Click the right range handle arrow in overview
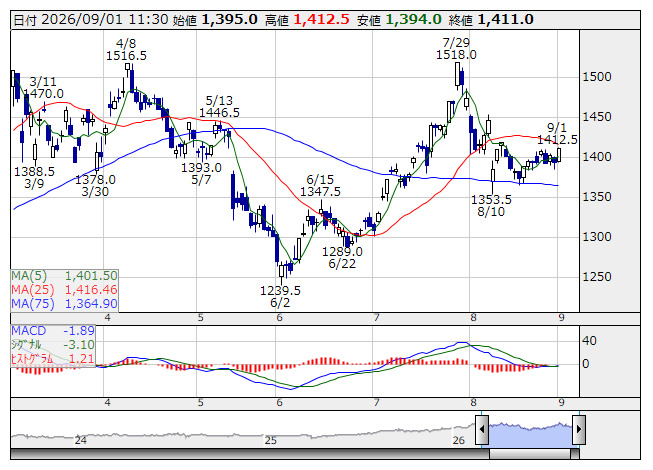 coord(579,429)
